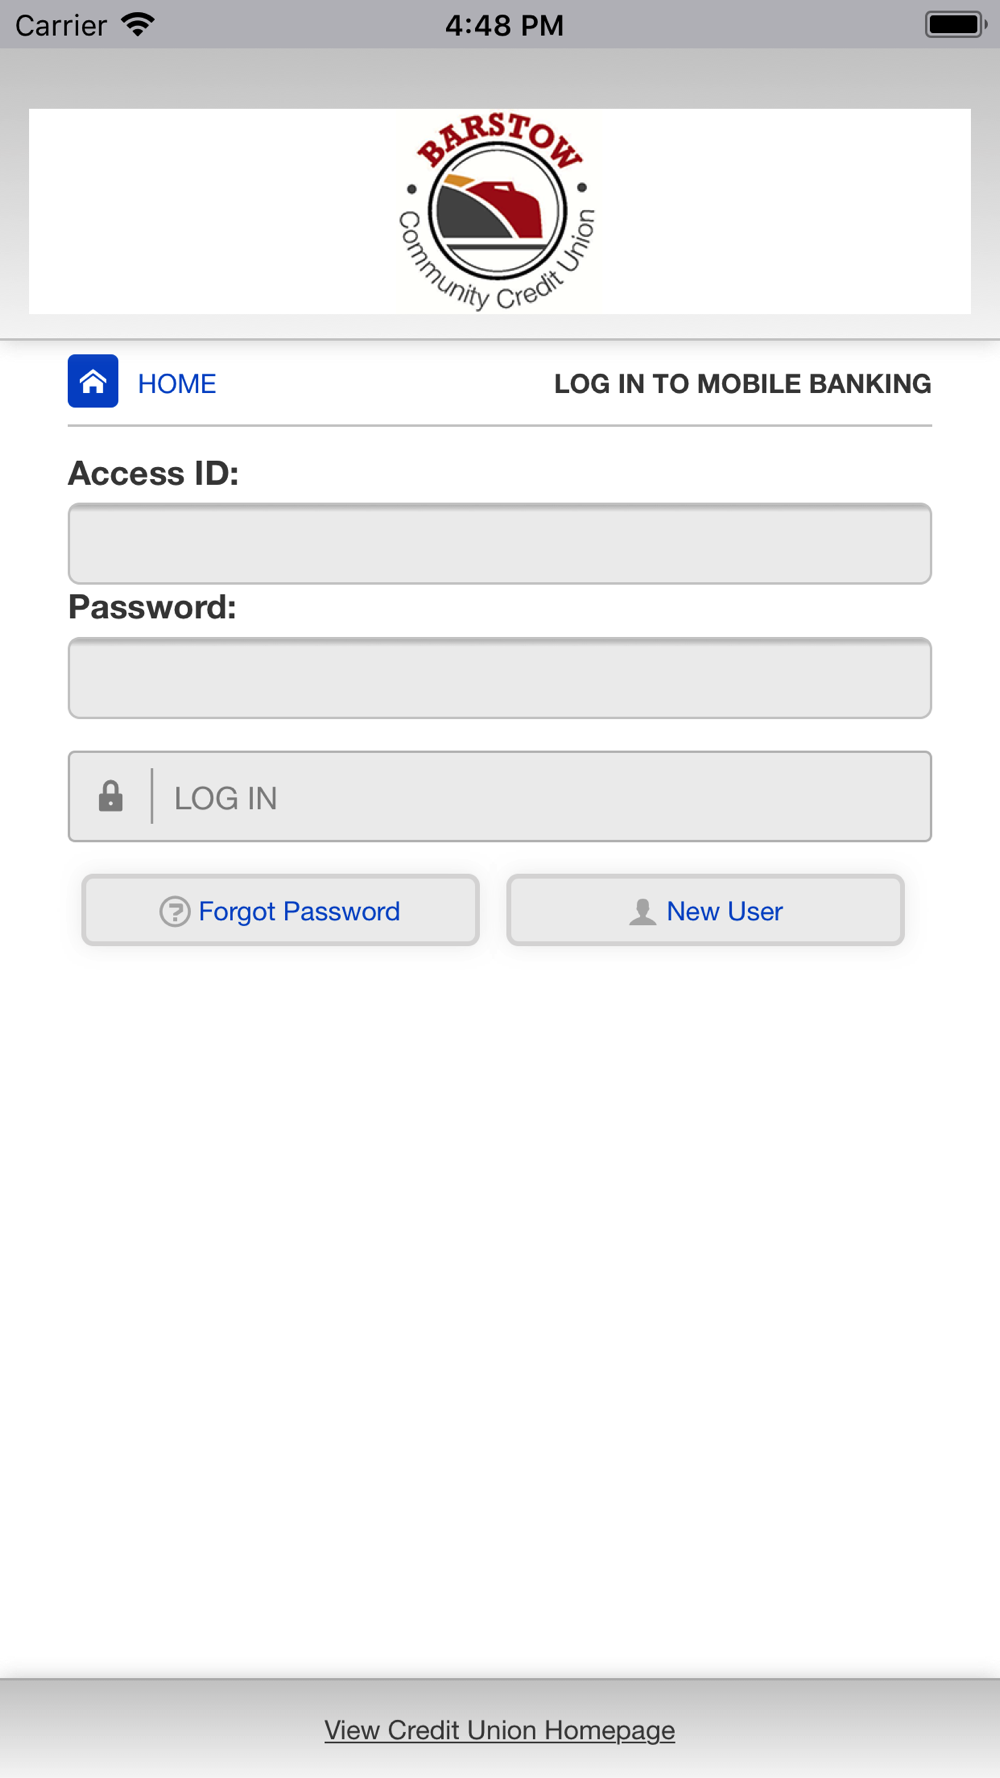The width and height of the screenshot is (1000, 1778).
Task: Tap the Wi-Fi signal icon in the status bar
Action: [138, 24]
